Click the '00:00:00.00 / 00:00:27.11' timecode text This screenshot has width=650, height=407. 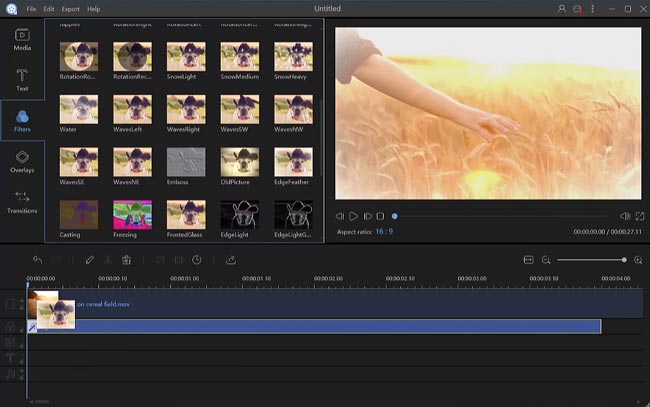pyautogui.click(x=607, y=232)
